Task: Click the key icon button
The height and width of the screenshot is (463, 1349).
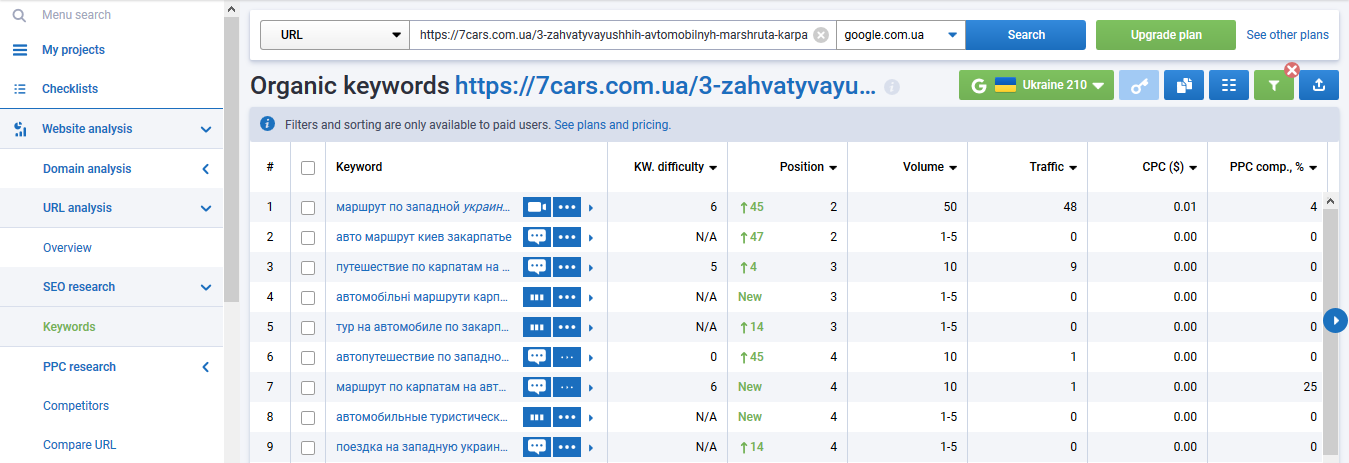Action: (x=1138, y=86)
